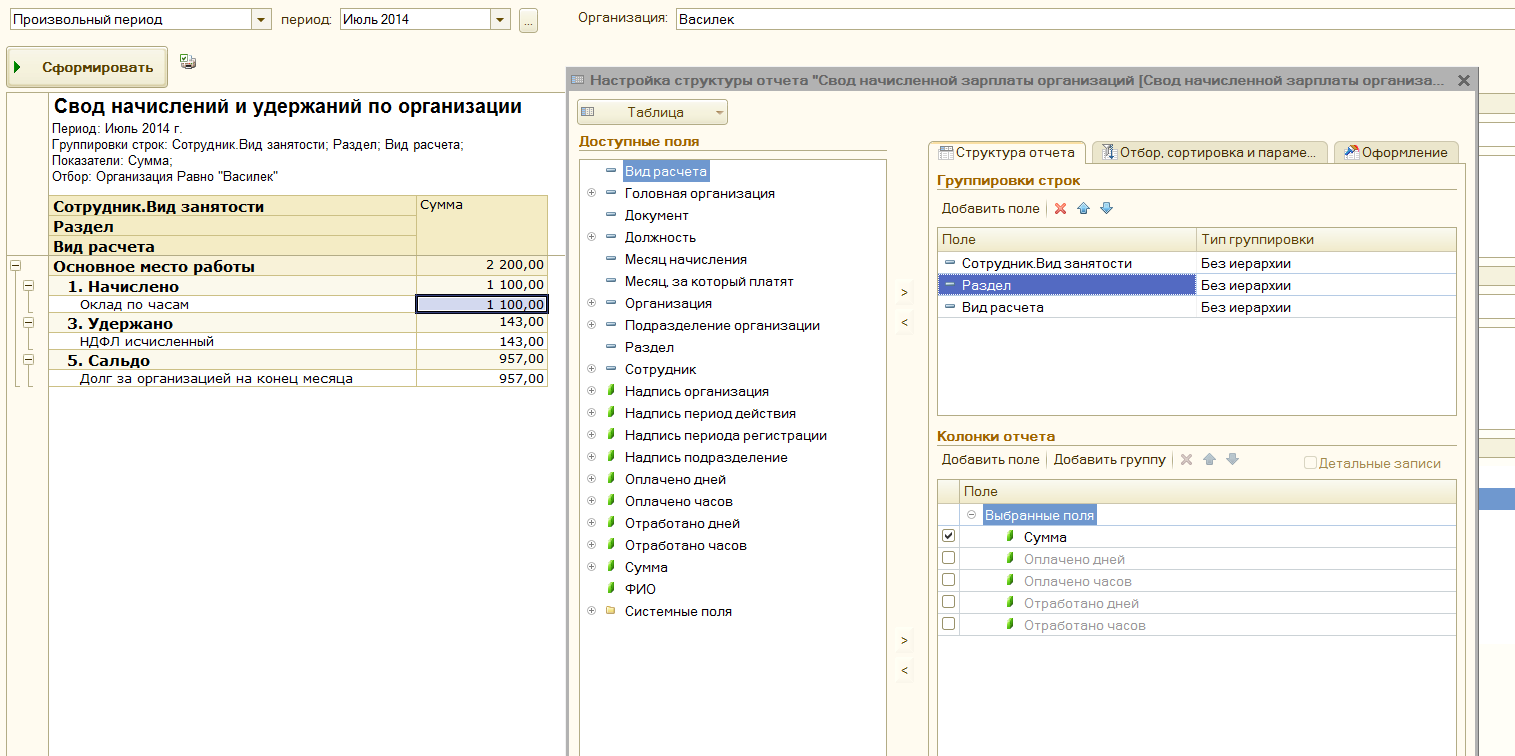Click the lower remove column left arrow
The image size is (1515, 756).
pyautogui.click(x=904, y=671)
